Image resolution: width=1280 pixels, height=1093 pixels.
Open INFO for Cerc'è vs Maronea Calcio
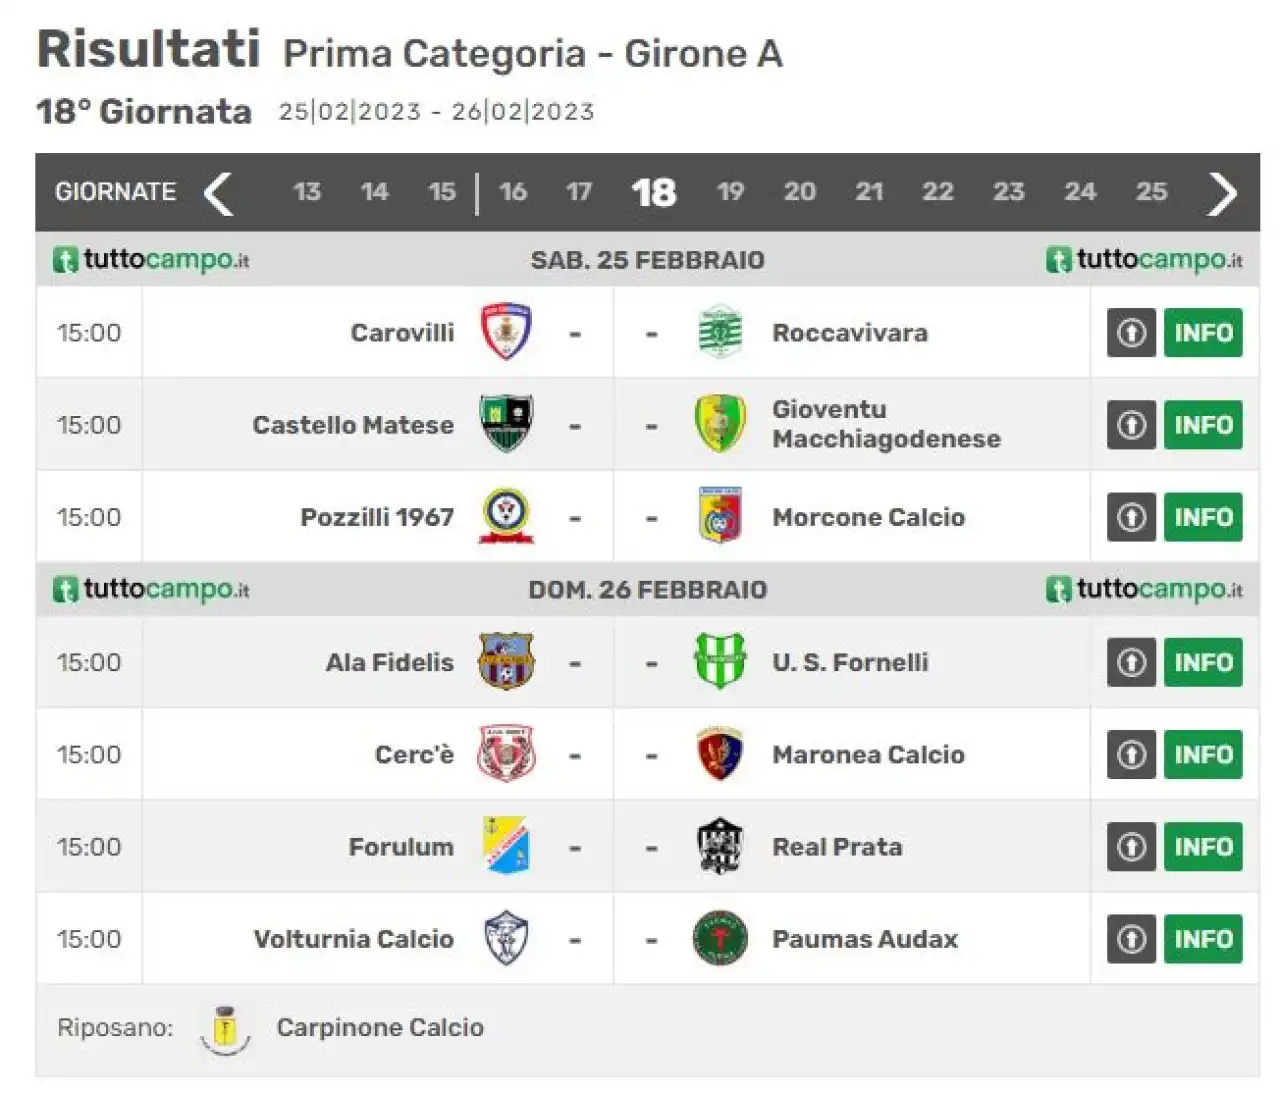pos(1203,754)
